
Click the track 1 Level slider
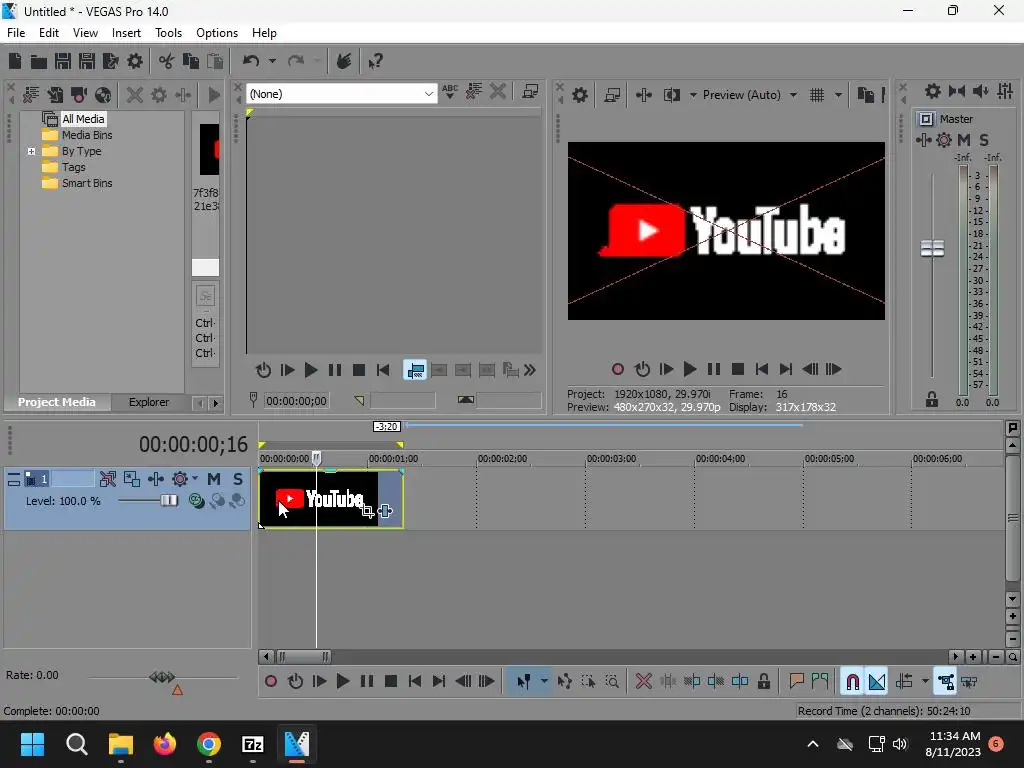click(168, 501)
